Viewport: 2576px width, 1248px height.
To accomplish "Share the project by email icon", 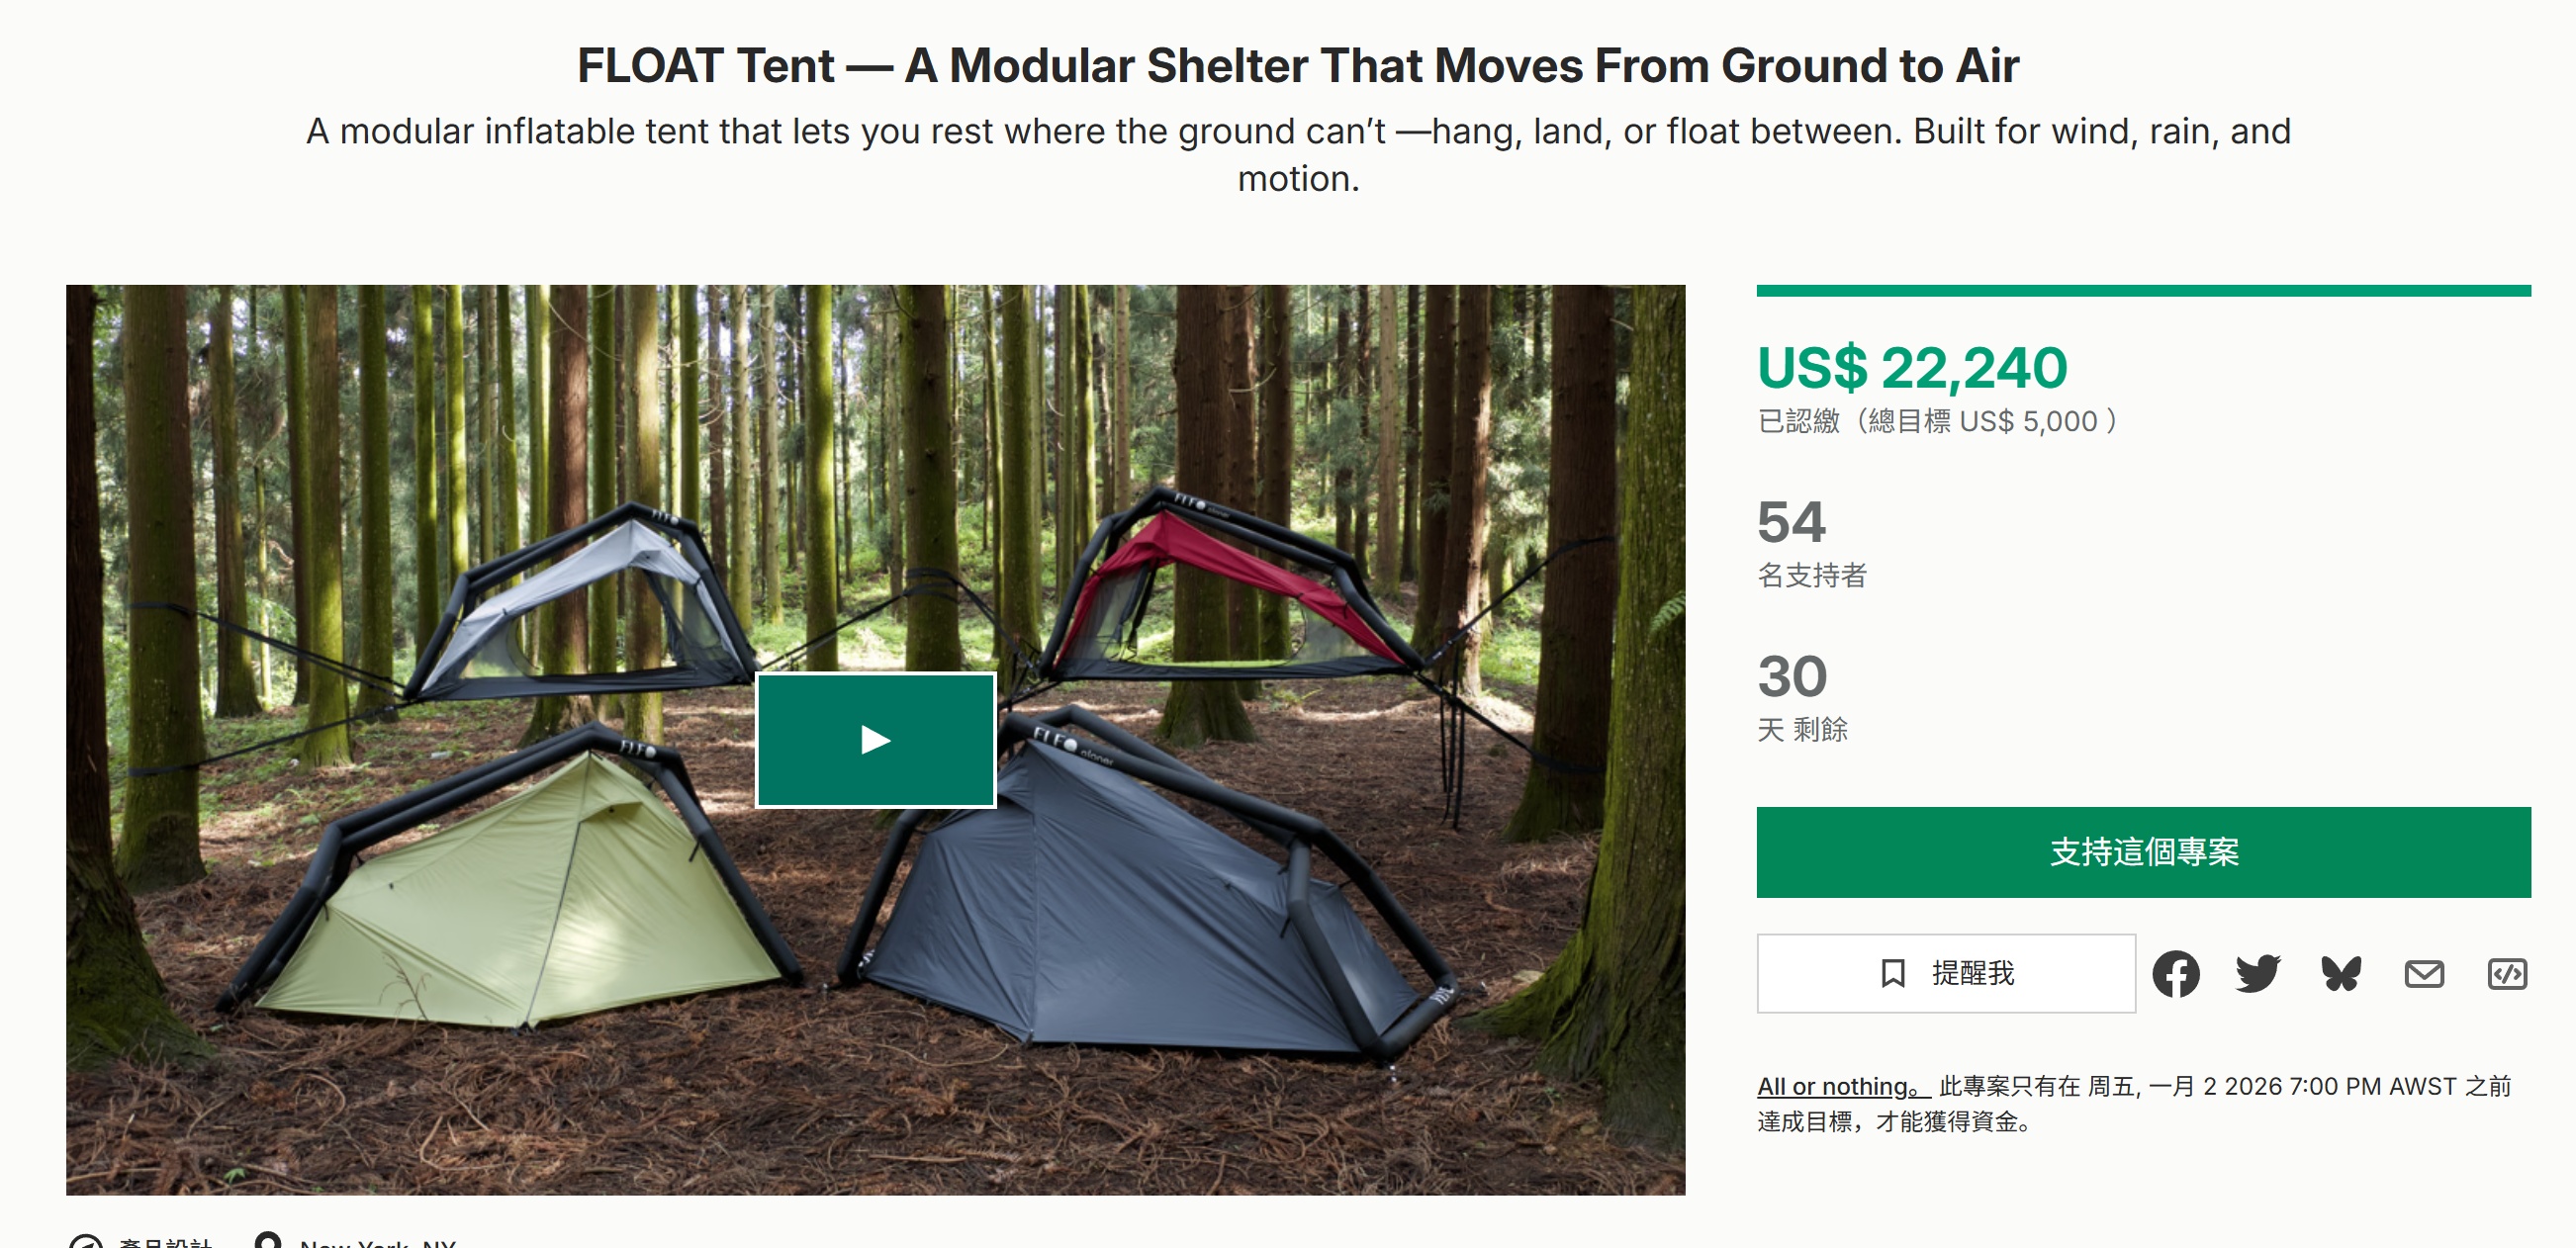I will point(2424,973).
